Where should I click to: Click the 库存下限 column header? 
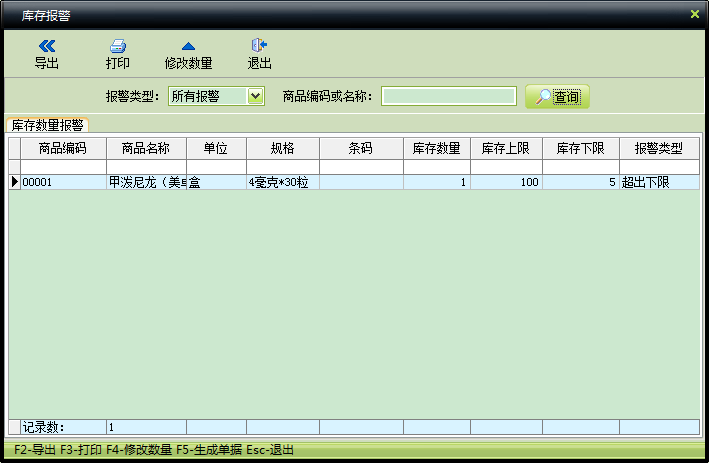tap(581, 148)
